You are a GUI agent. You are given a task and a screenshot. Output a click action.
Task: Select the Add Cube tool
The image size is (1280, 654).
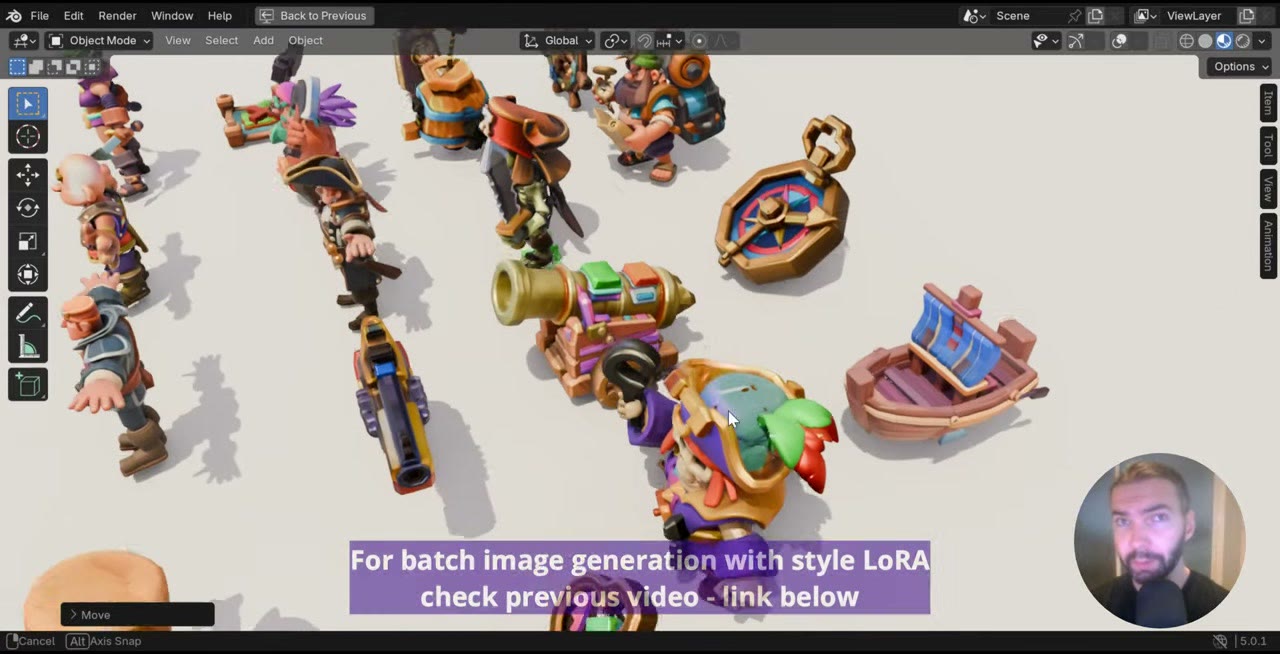click(x=28, y=385)
